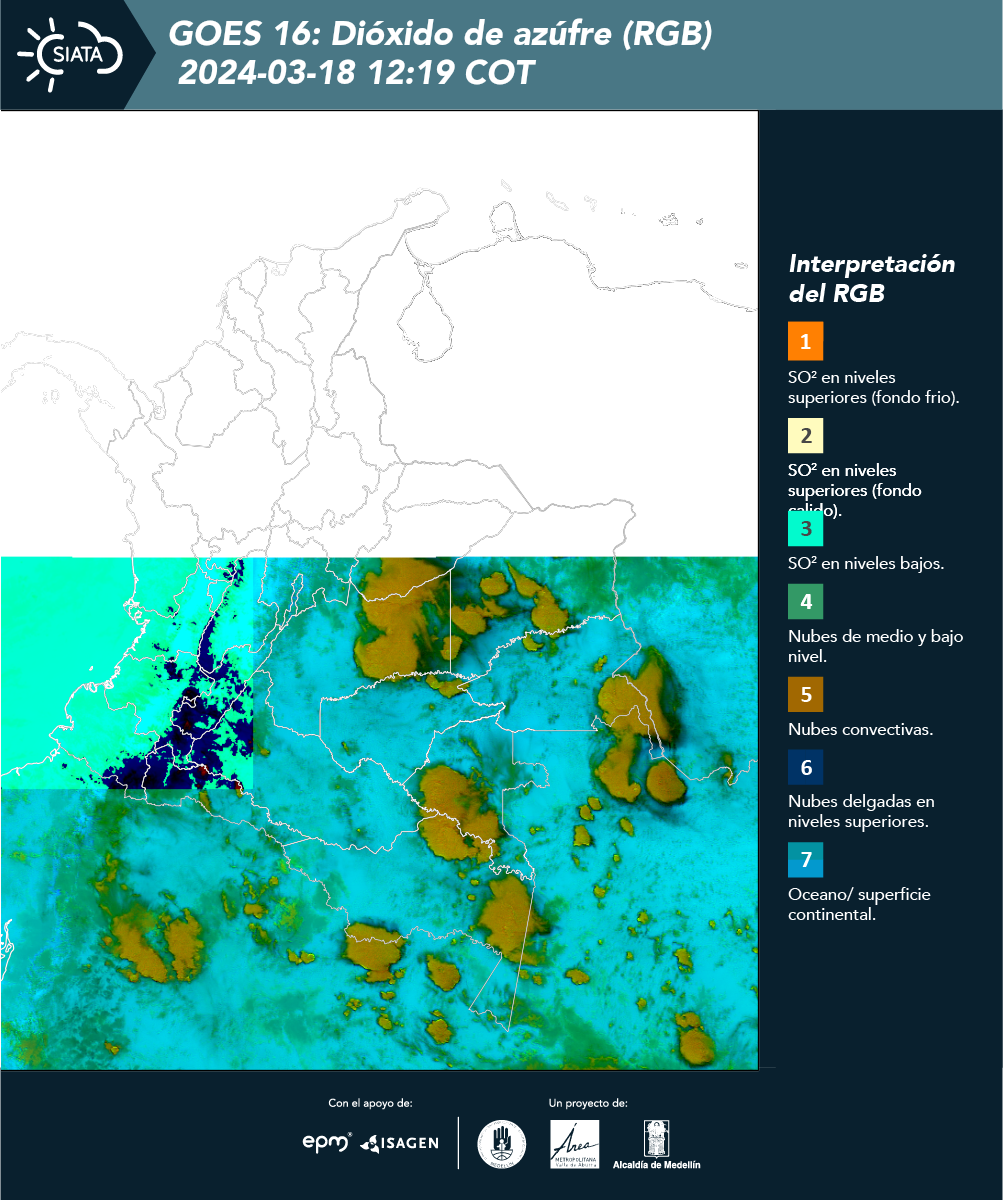Click the ISAGEN logo in the footer
The width and height of the screenshot is (1003, 1200).
click(x=400, y=1143)
